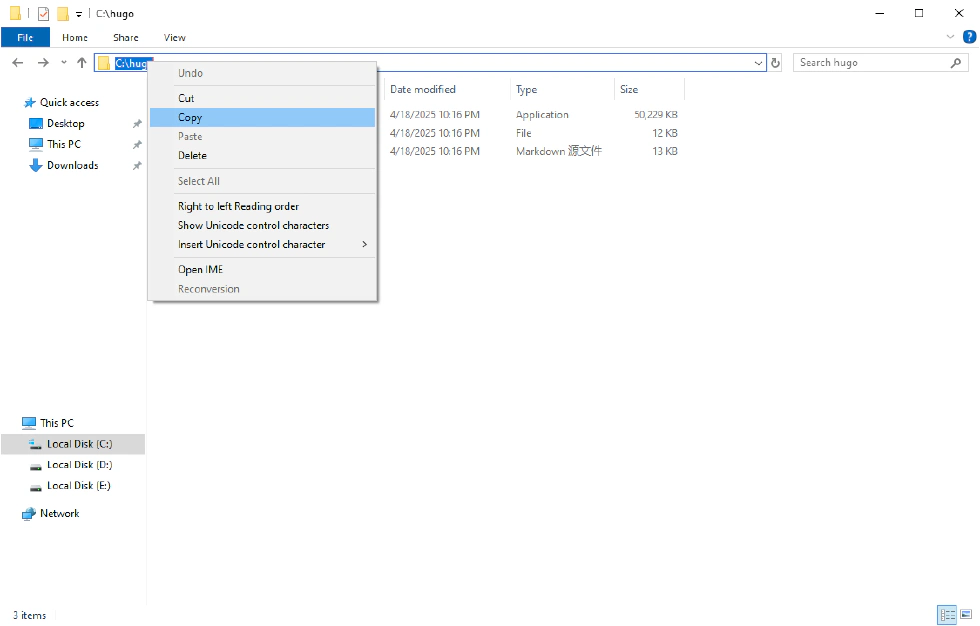Click the magnifier icon in search box
The image size is (980, 626).
click(x=956, y=63)
